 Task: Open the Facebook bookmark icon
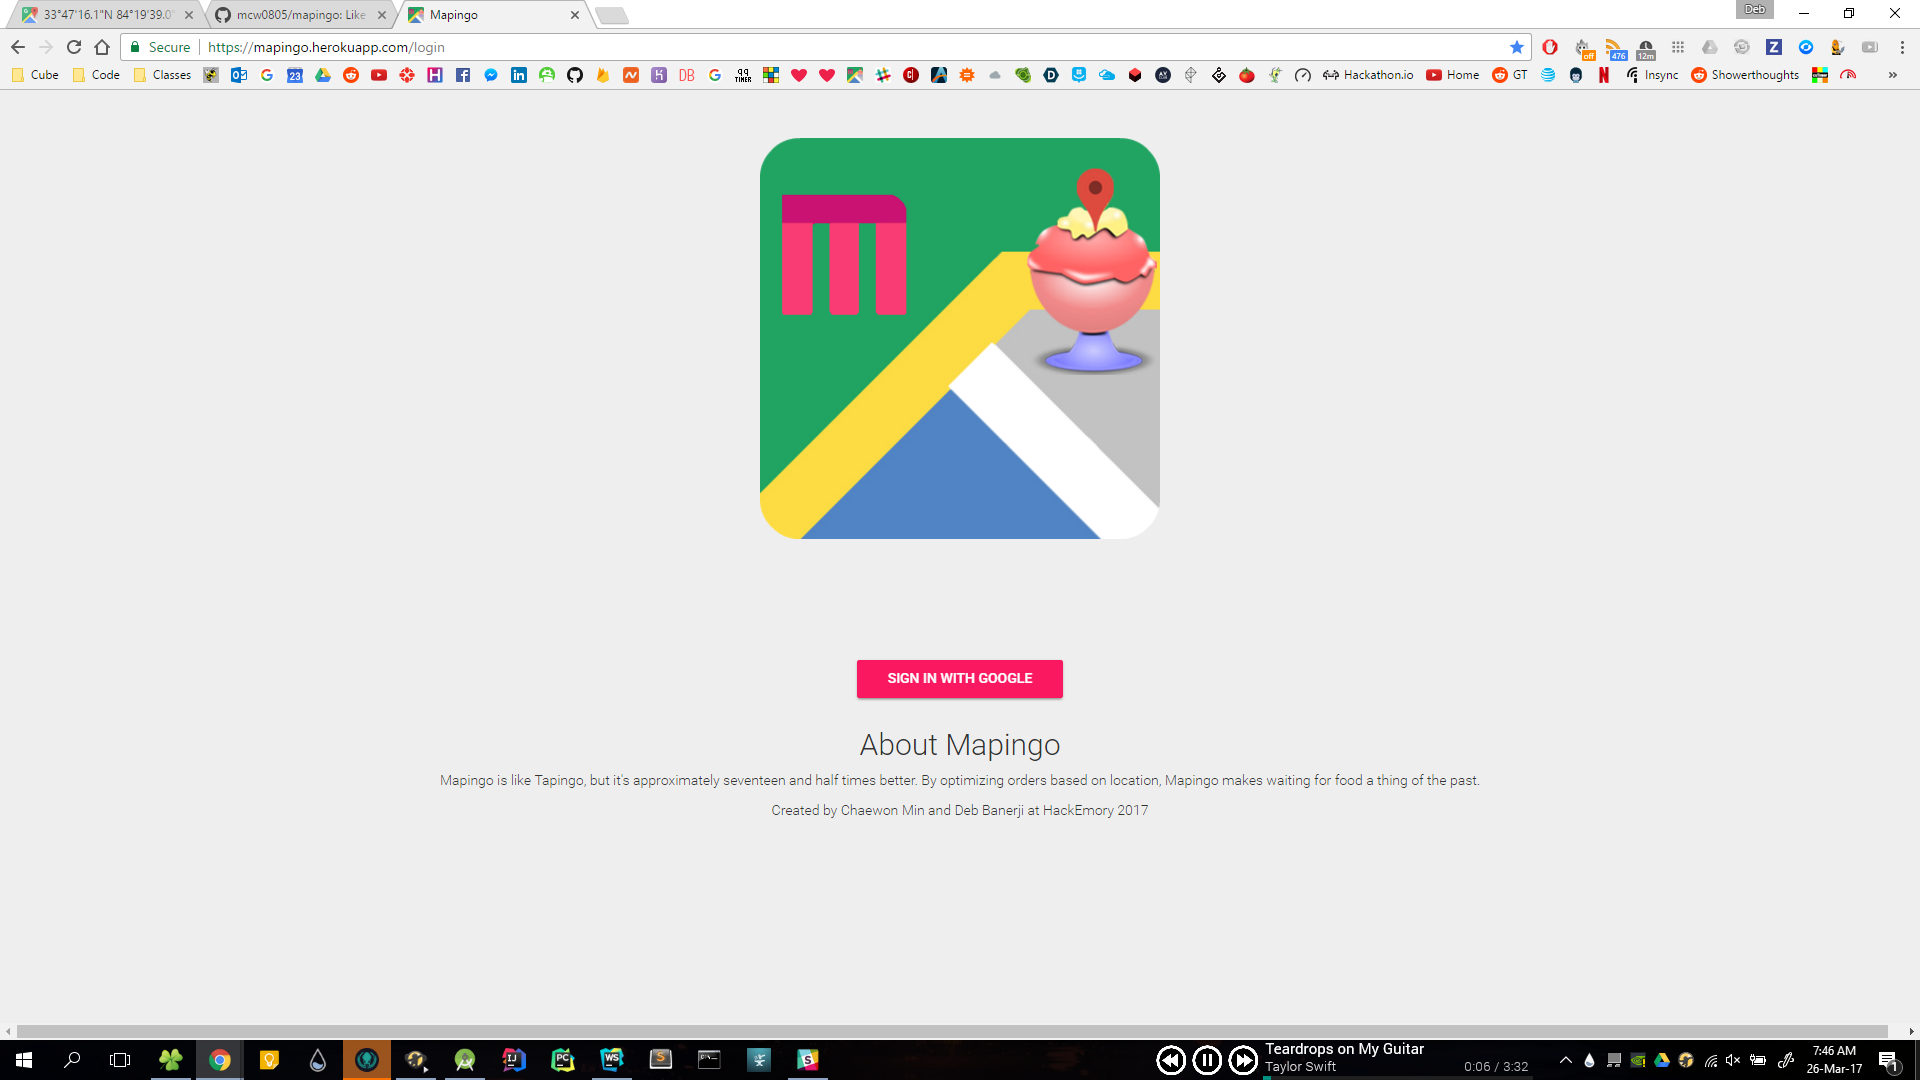click(x=463, y=75)
